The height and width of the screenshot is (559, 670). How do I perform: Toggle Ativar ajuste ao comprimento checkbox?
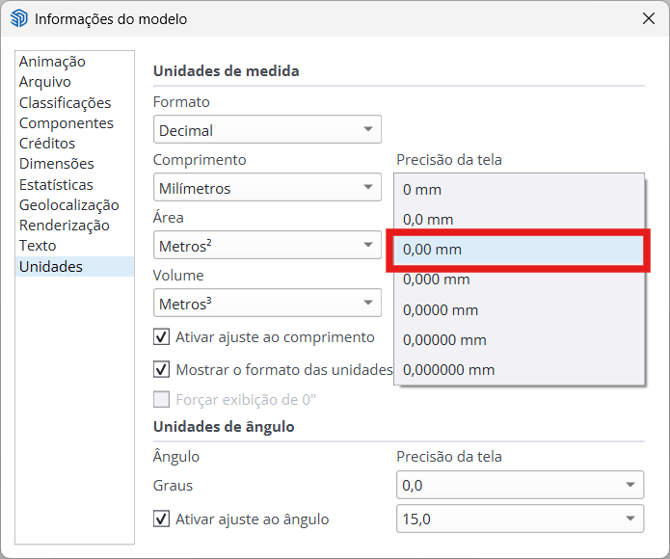(x=162, y=337)
